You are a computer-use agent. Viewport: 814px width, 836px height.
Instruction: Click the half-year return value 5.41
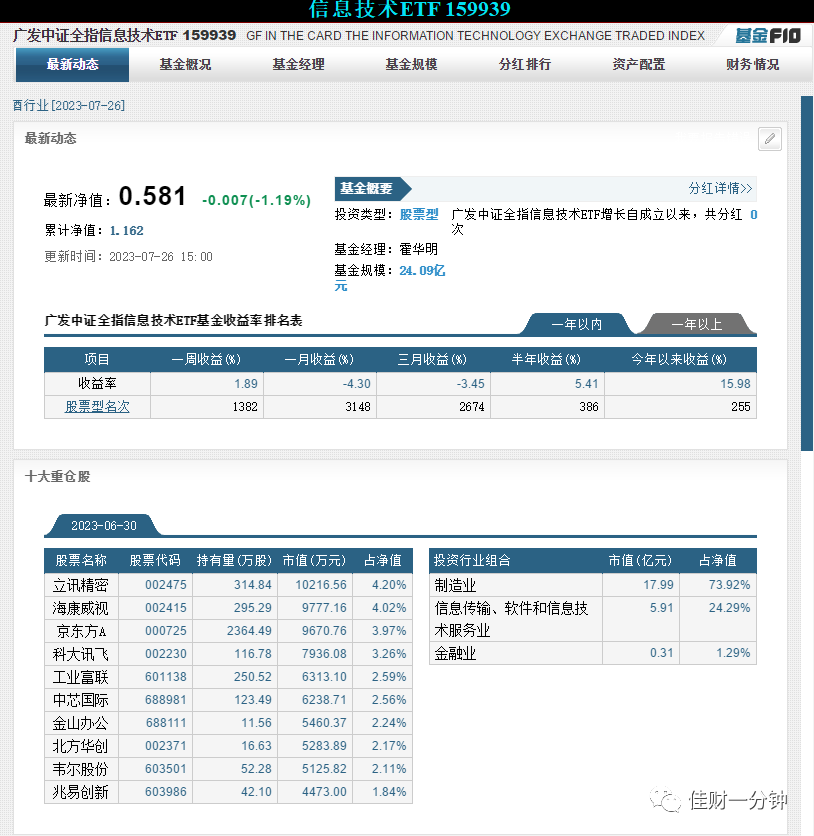pyautogui.click(x=586, y=384)
